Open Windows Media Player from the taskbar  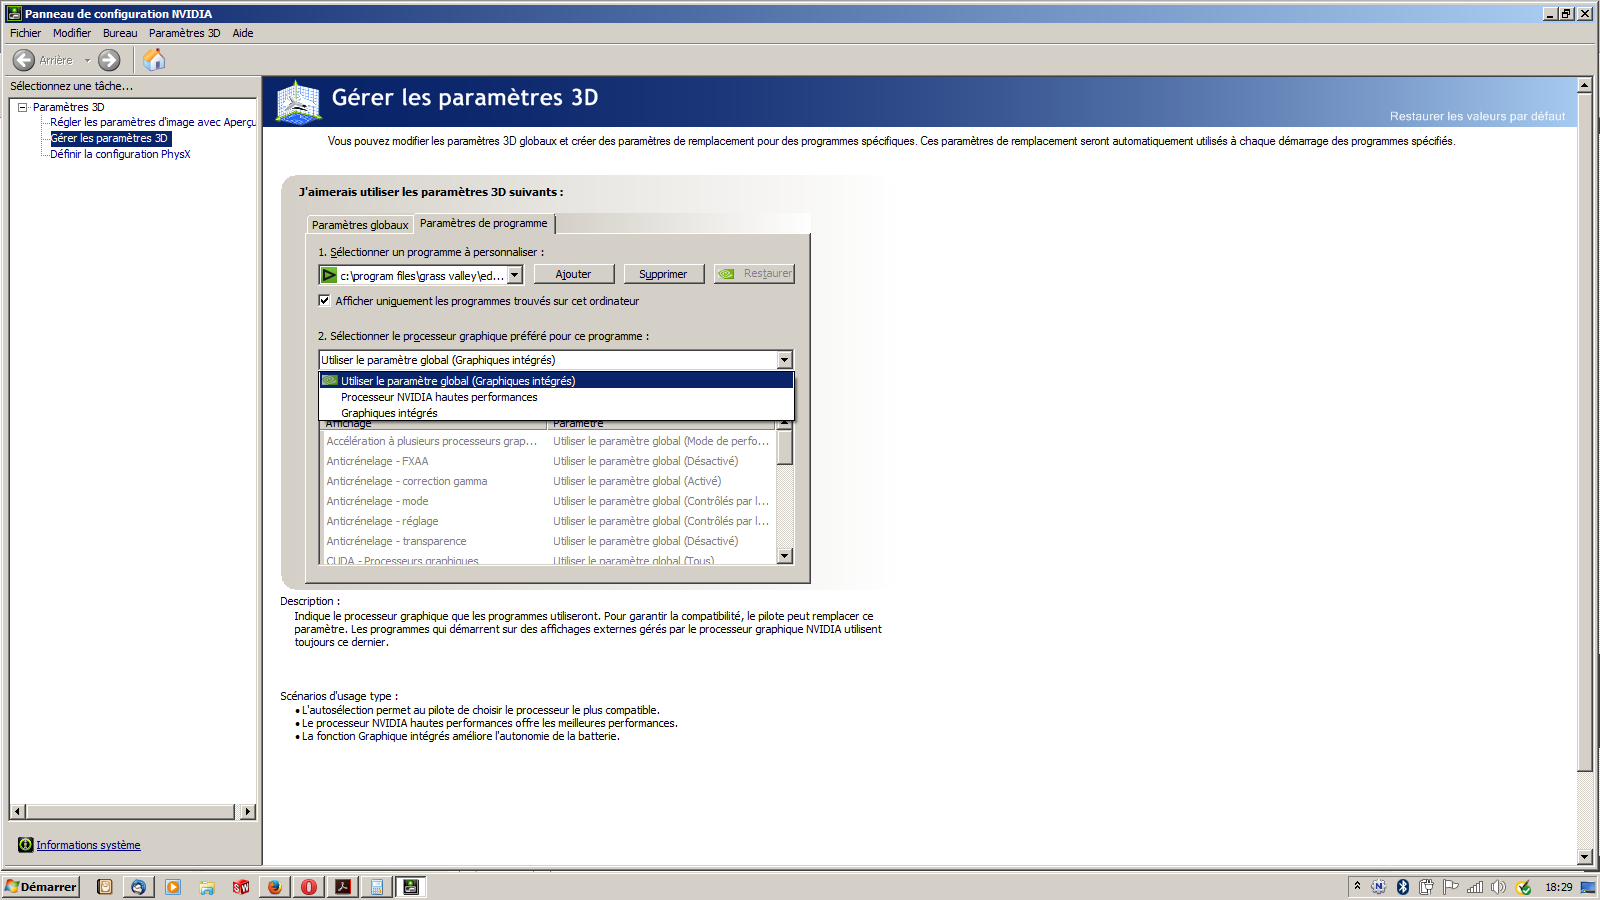173,887
